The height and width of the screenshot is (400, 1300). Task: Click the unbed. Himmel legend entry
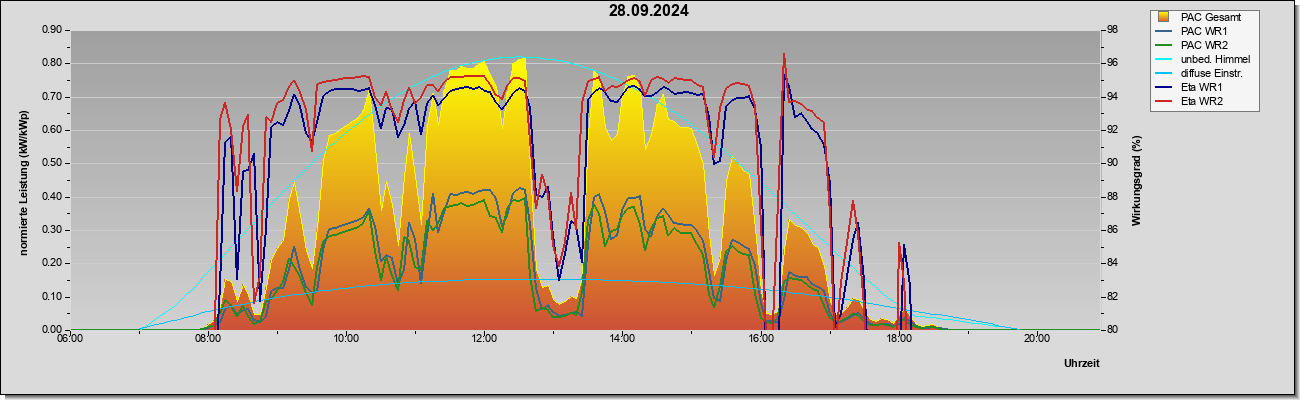coord(1203,59)
